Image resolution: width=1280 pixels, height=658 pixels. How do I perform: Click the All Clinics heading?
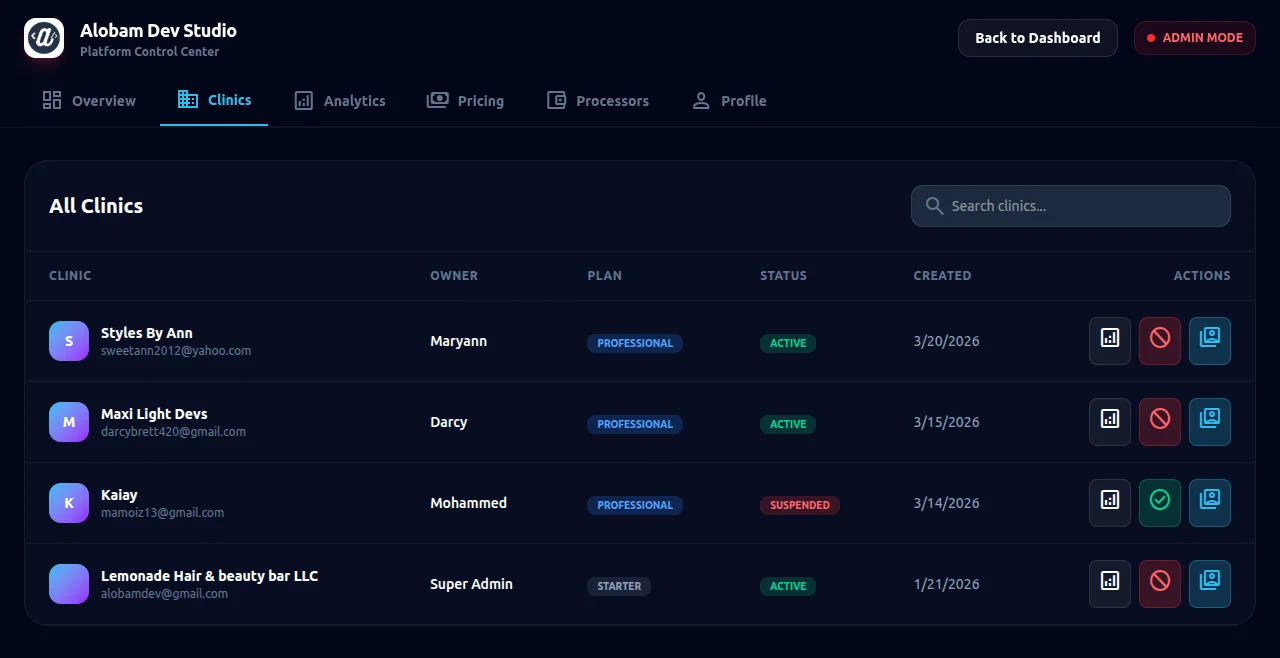(x=96, y=206)
